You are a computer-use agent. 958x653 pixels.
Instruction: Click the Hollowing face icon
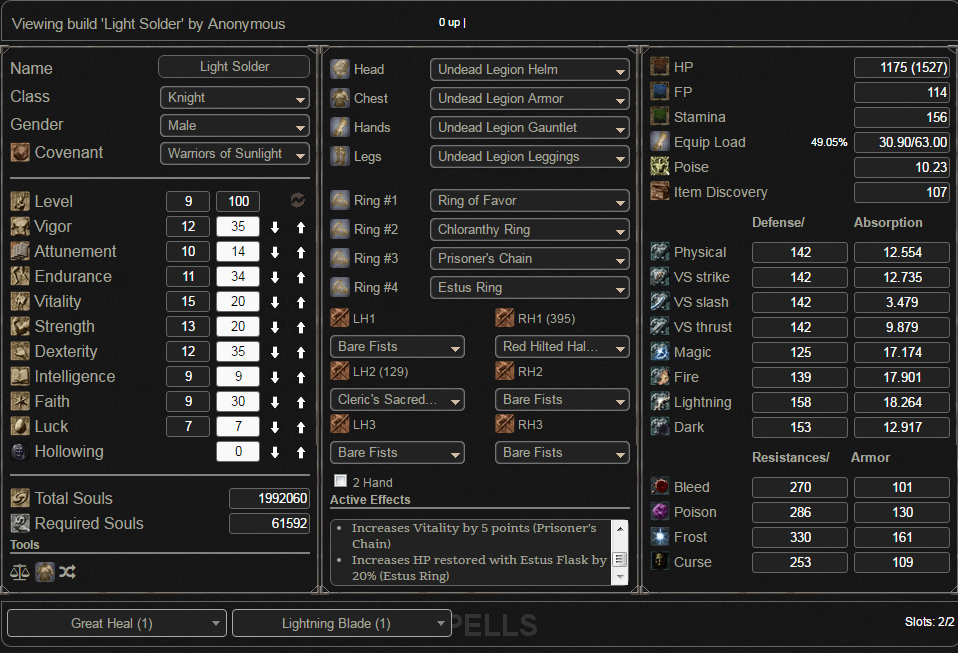click(20, 451)
